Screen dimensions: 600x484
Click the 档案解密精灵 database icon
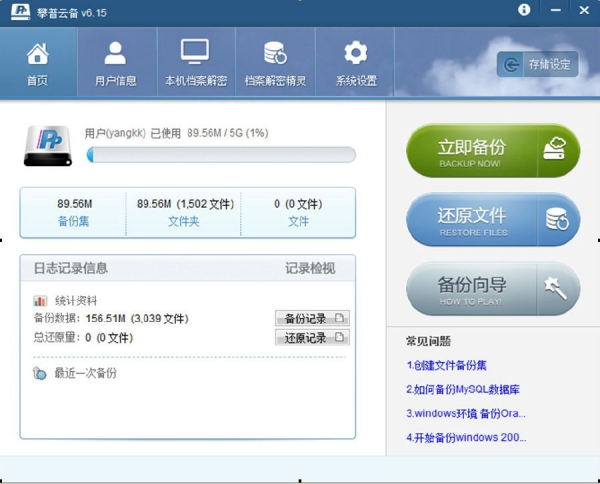coord(275,53)
